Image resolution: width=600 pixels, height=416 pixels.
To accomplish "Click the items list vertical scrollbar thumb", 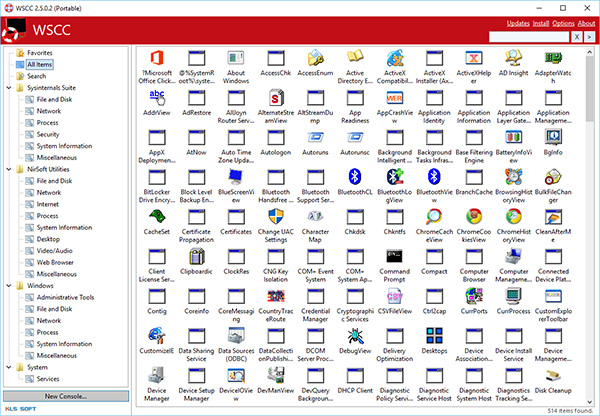I will coord(589,89).
